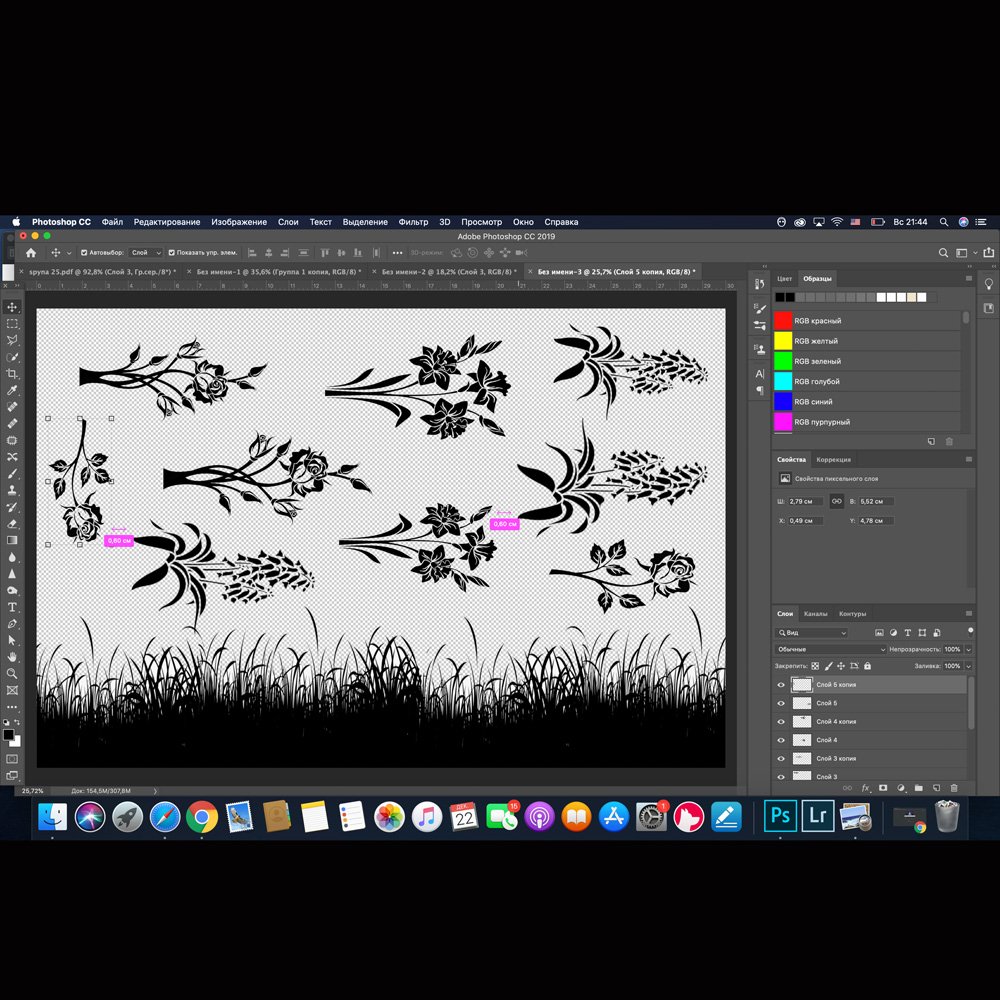This screenshot has height=1000, width=1000.
Task: Pick the Horizontal Type tool
Action: coord(12,607)
